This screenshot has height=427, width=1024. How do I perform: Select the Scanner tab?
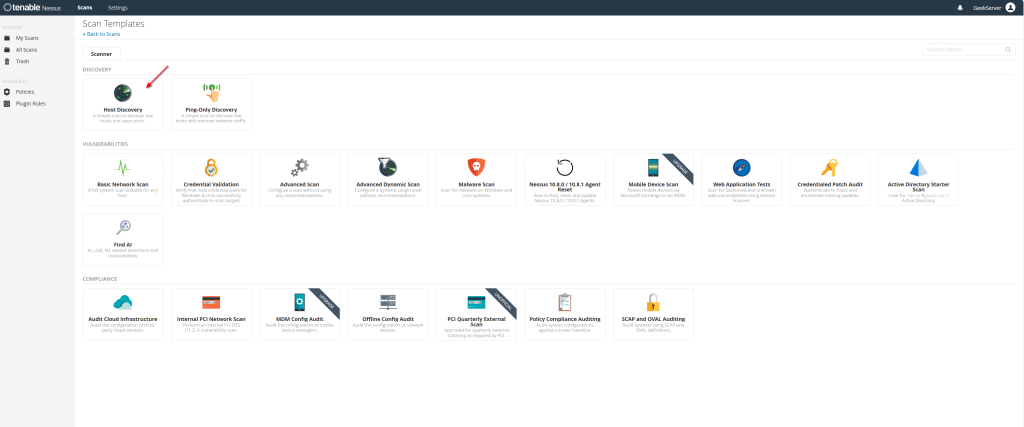(103, 54)
